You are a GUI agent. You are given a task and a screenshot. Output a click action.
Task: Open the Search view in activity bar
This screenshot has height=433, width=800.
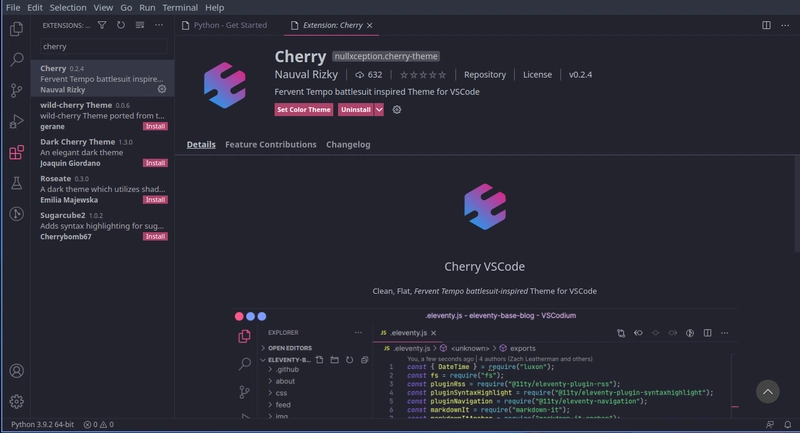(x=16, y=59)
